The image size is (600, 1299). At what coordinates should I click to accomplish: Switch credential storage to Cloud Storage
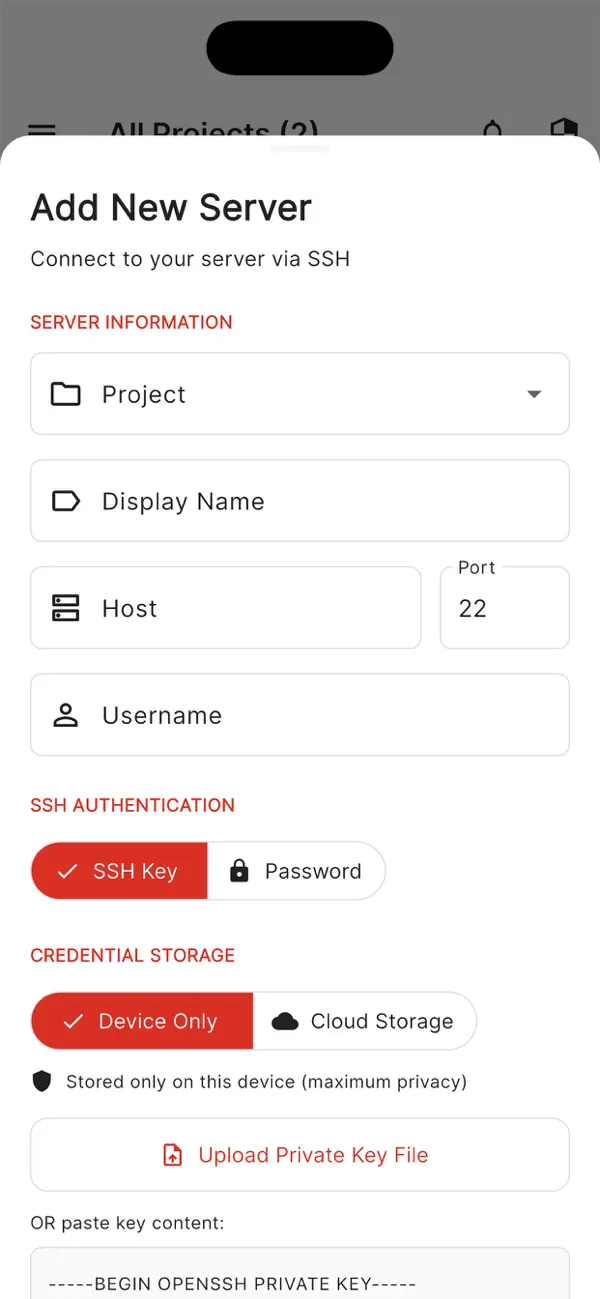pos(365,1021)
